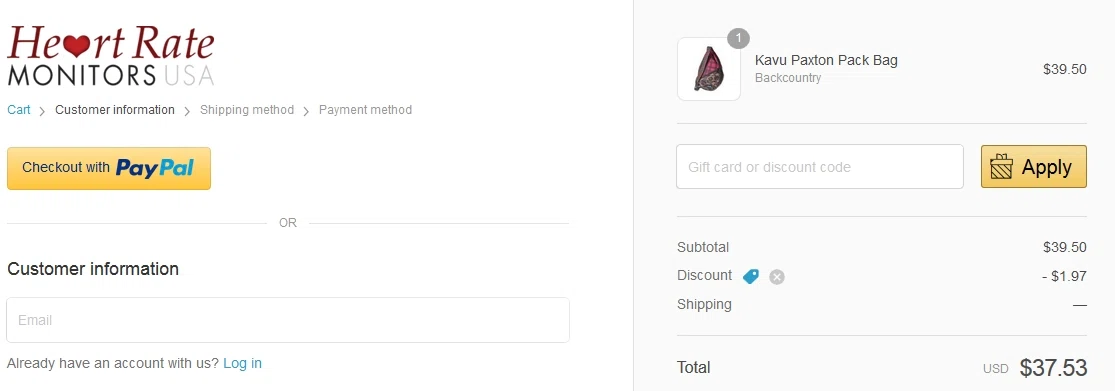Click the chevron before Shipping method
The image size is (1115, 391).
point(187,111)
